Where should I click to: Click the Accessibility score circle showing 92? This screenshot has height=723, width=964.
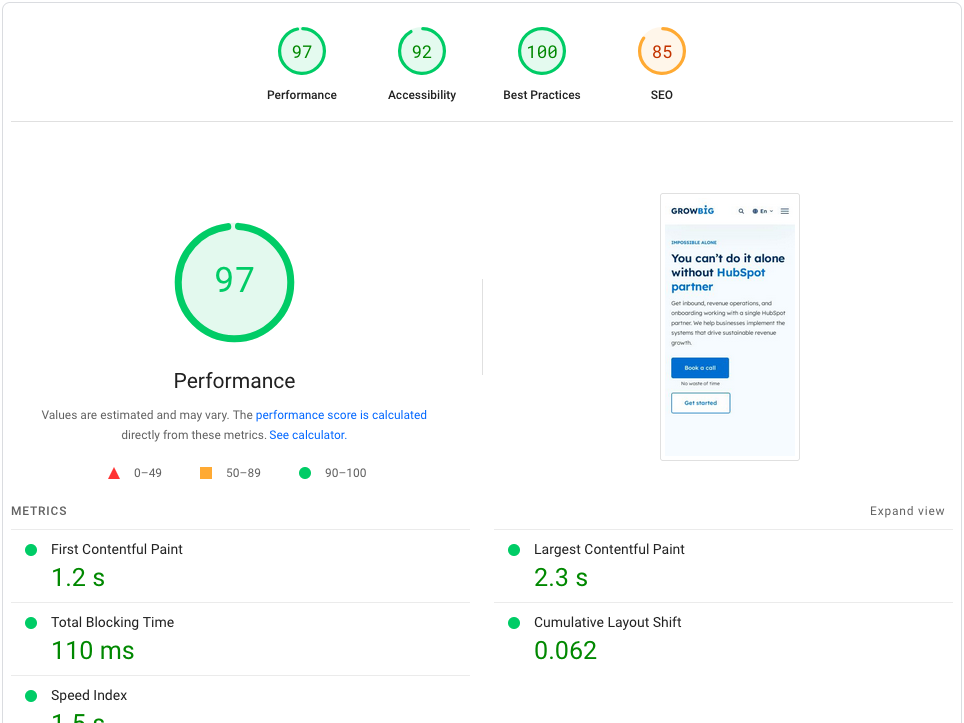(421, 51)
